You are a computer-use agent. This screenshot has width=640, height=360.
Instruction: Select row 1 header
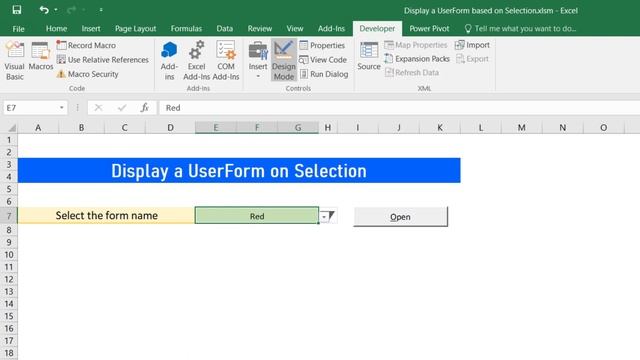(x=9, y=140)
